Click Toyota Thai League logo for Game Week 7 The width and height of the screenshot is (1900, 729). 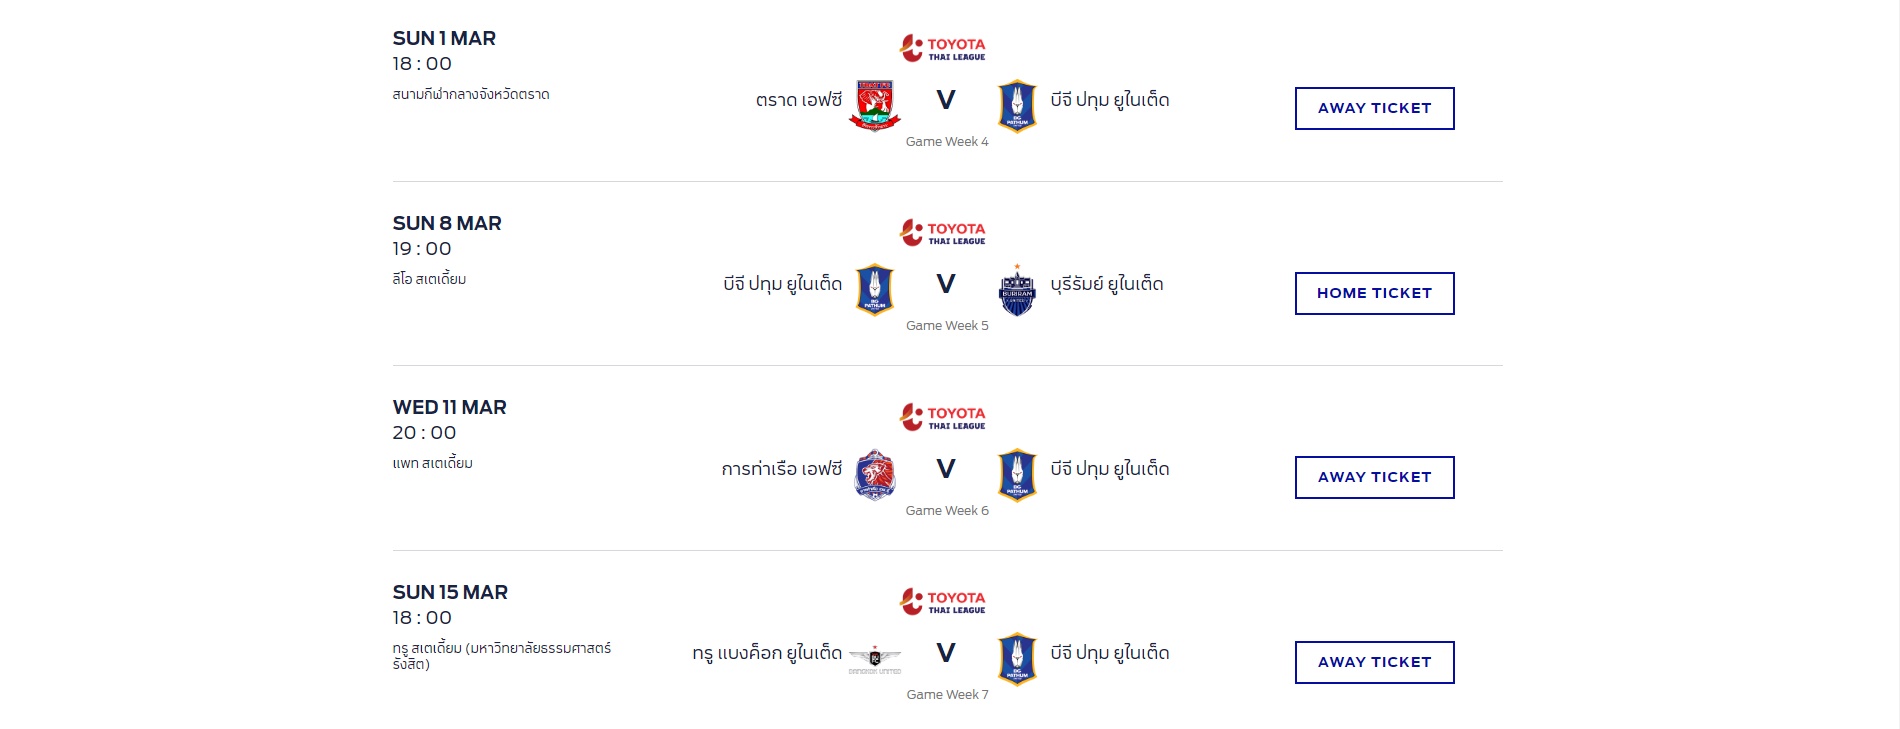[x=943, y=601]
